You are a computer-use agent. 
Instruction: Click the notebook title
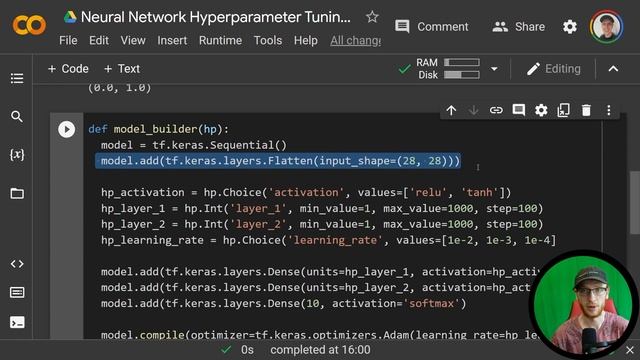click(216, 17)
